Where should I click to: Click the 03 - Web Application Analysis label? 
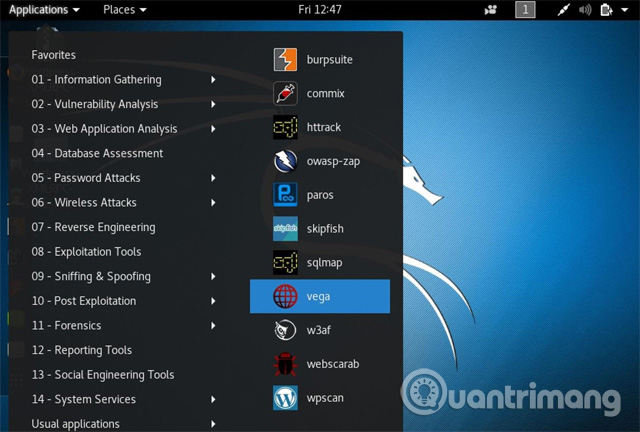point(104,129)
